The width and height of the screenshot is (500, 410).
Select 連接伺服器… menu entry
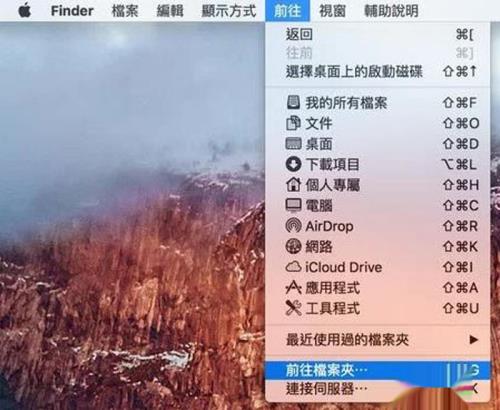pos(378,389)
